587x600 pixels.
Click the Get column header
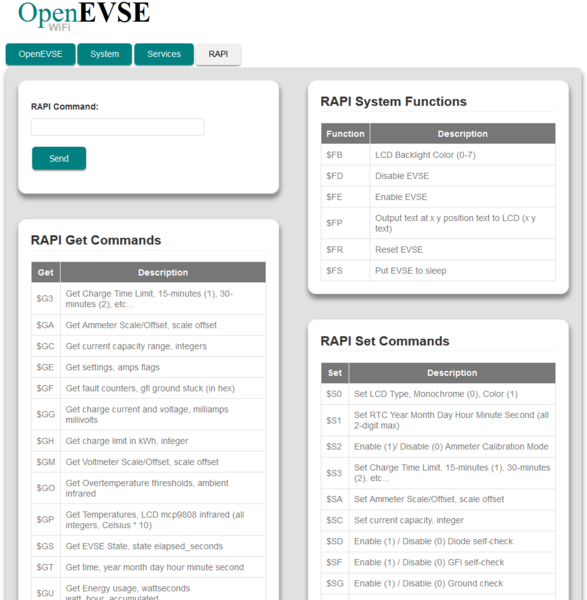click(46, 272)
